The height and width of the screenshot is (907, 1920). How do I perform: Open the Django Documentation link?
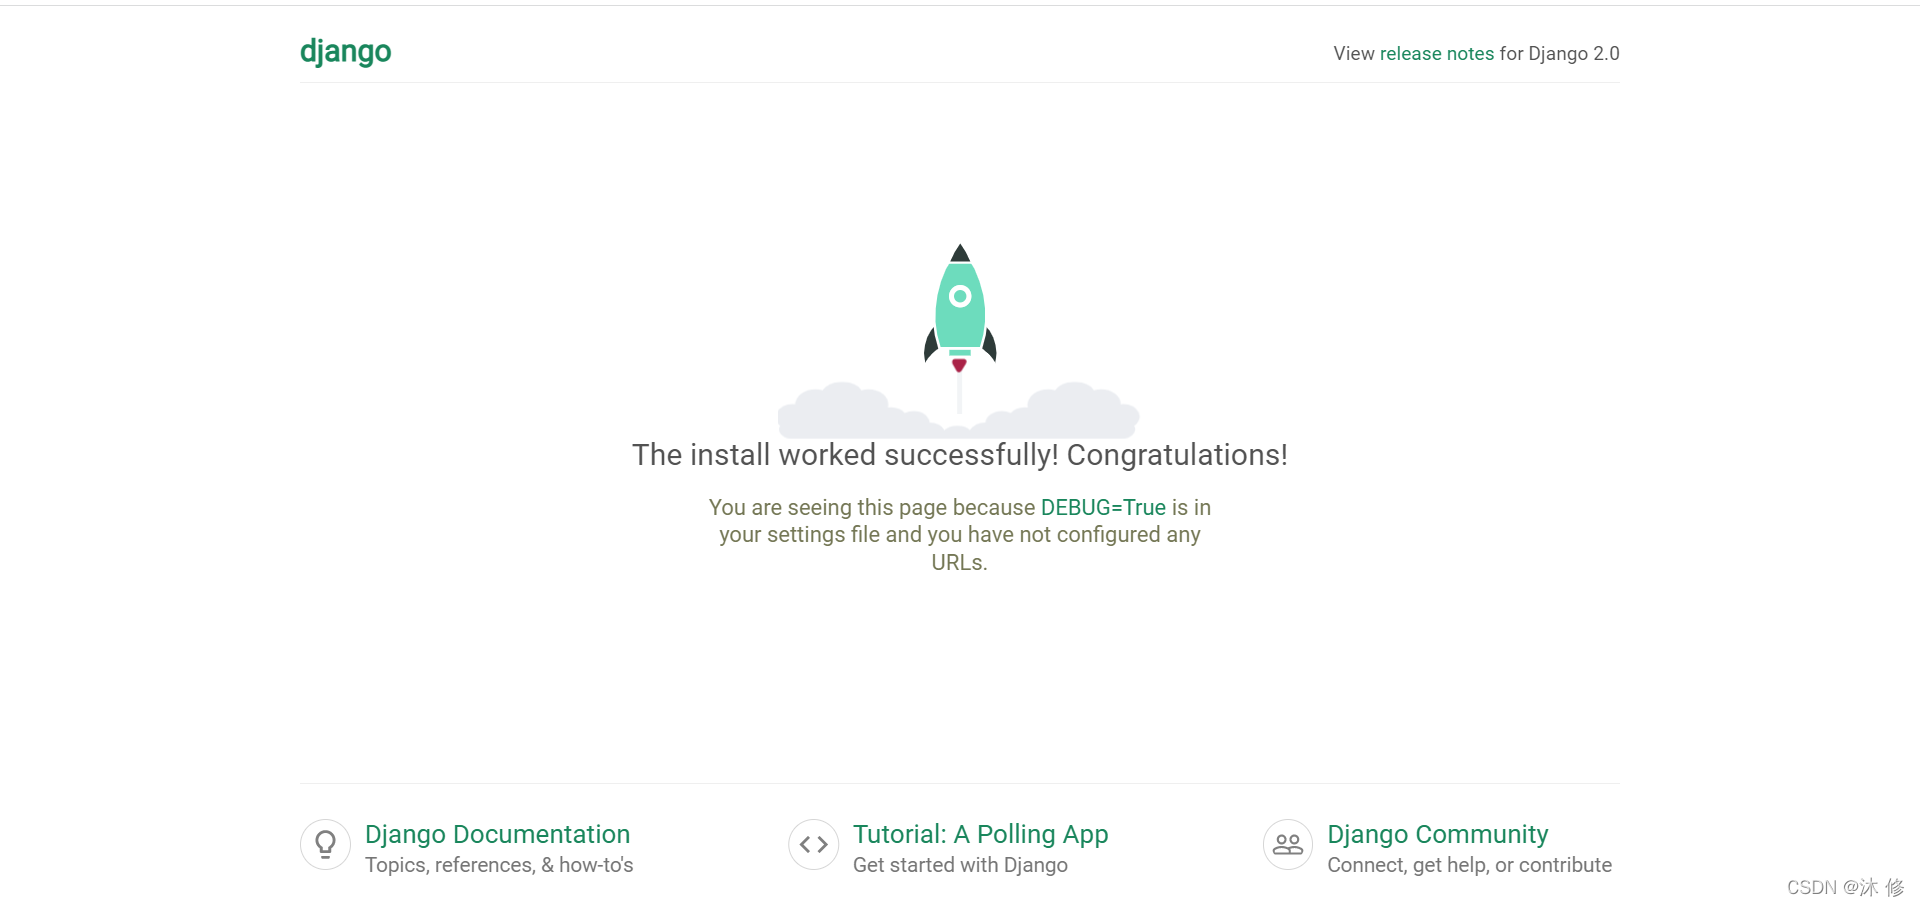pos(497,834)
